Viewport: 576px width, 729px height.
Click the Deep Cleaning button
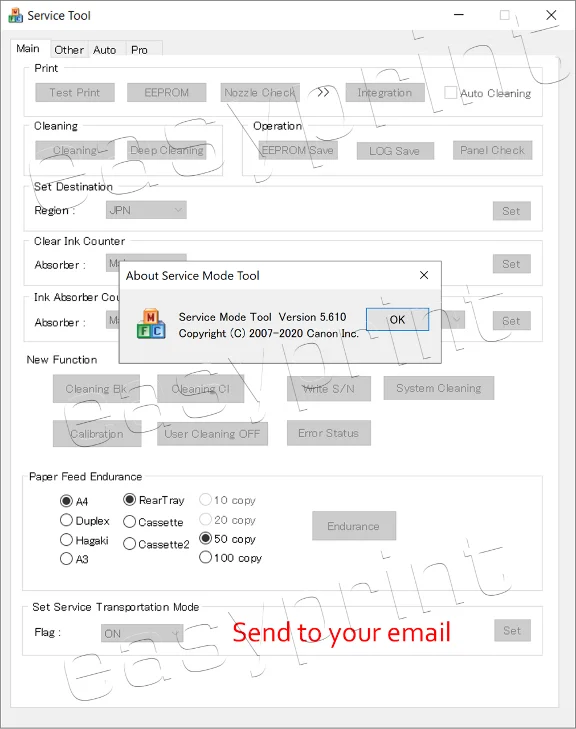point(166,150)
